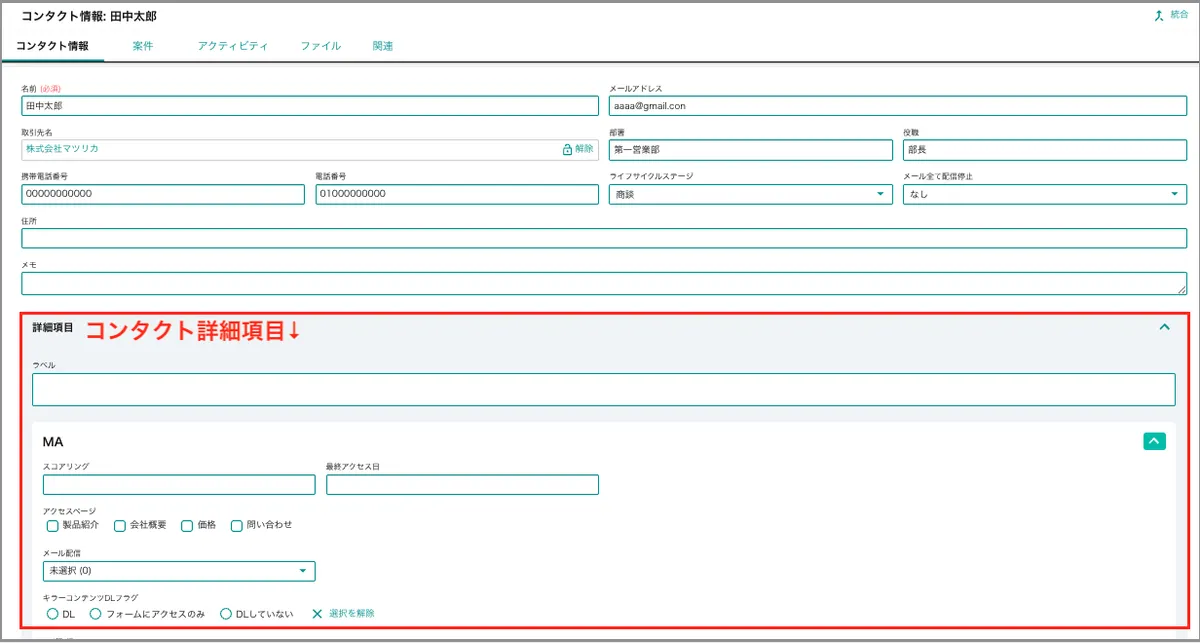
Task: Open the メール全て配信停止 dropdown
Action: click(x=1044, y=194)
